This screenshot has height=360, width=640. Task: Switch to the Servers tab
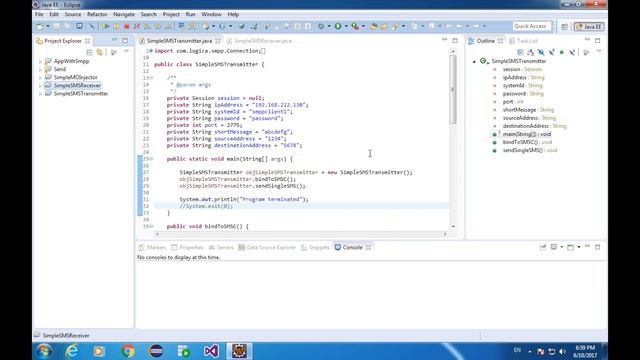(221, 247)
